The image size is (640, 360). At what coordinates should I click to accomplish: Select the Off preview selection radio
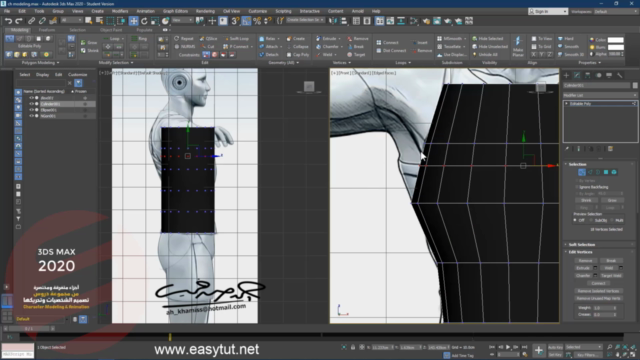[x=575, y=220]
